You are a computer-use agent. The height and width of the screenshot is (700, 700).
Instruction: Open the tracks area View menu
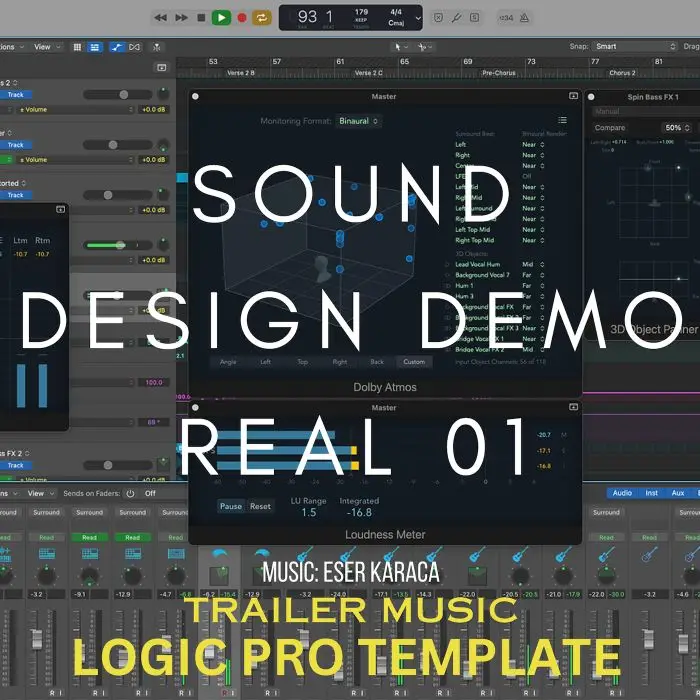(46, 47)
